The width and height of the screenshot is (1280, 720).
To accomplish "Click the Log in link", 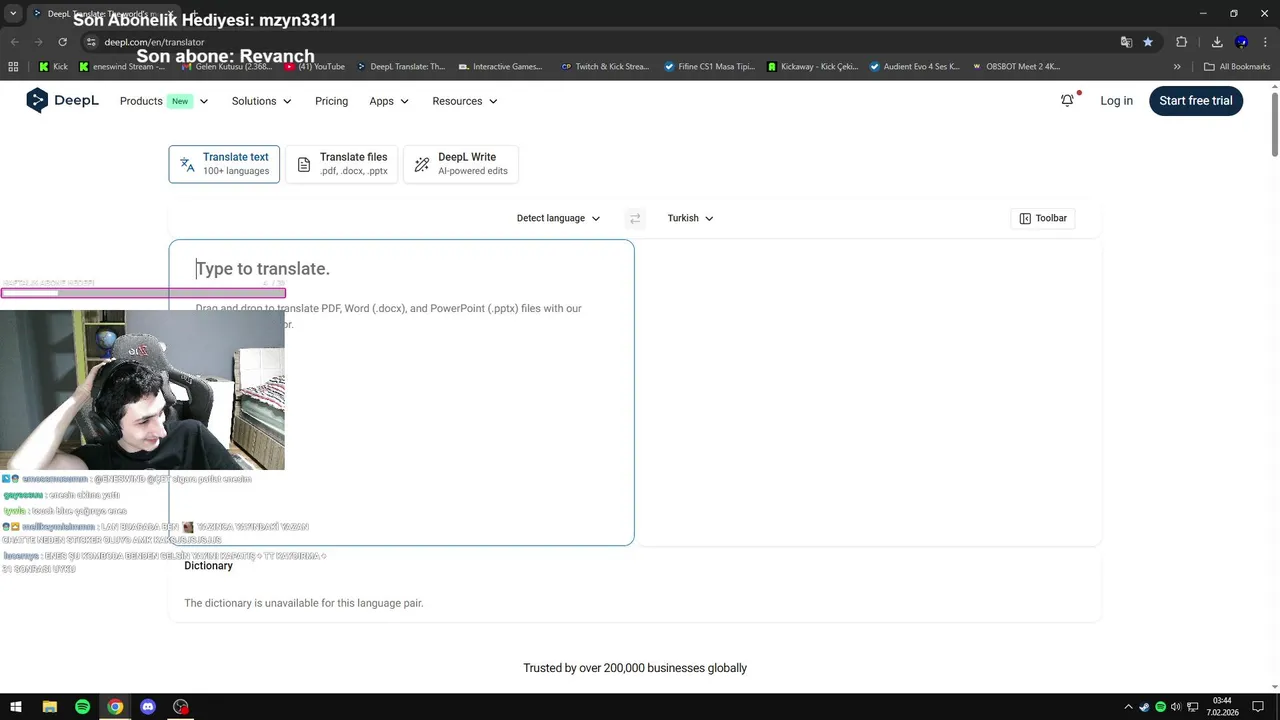I will pyautogui.click(x=1116, y=101).
